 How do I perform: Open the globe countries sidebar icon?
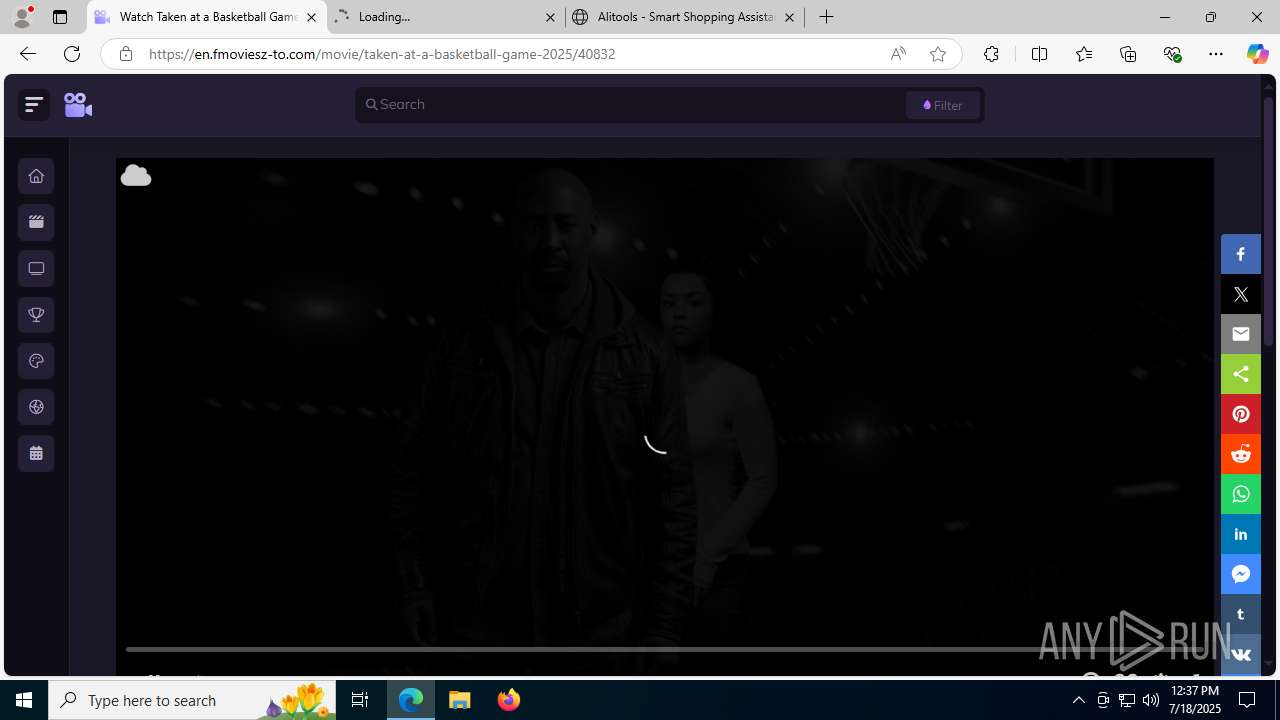36,407
